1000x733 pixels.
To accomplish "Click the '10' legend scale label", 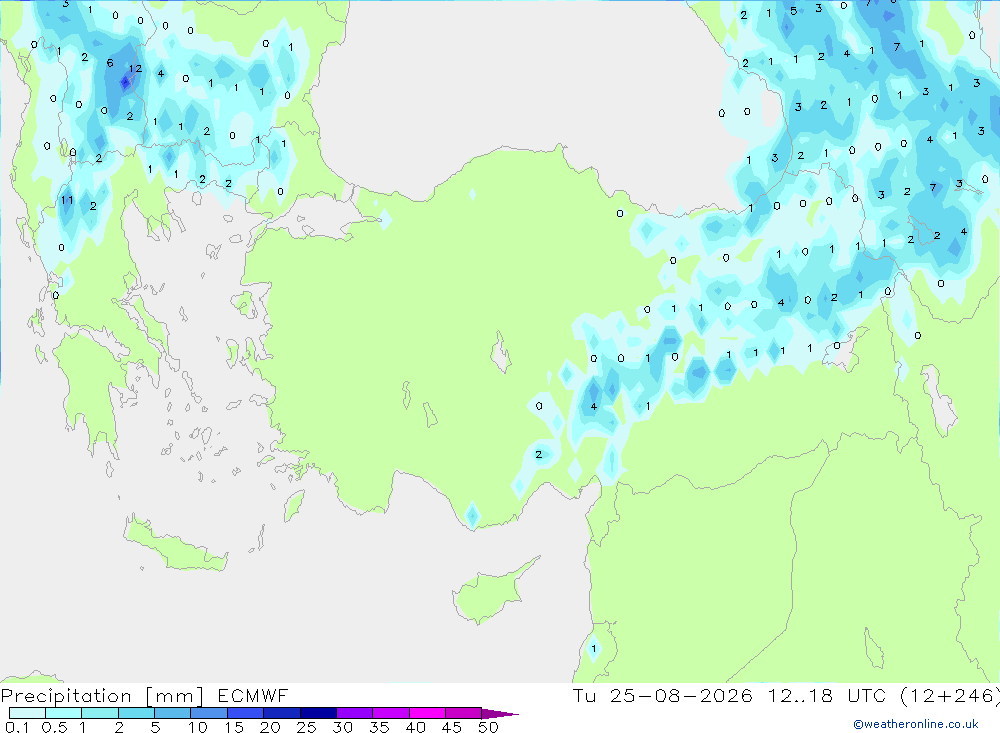I will (198, 727).
